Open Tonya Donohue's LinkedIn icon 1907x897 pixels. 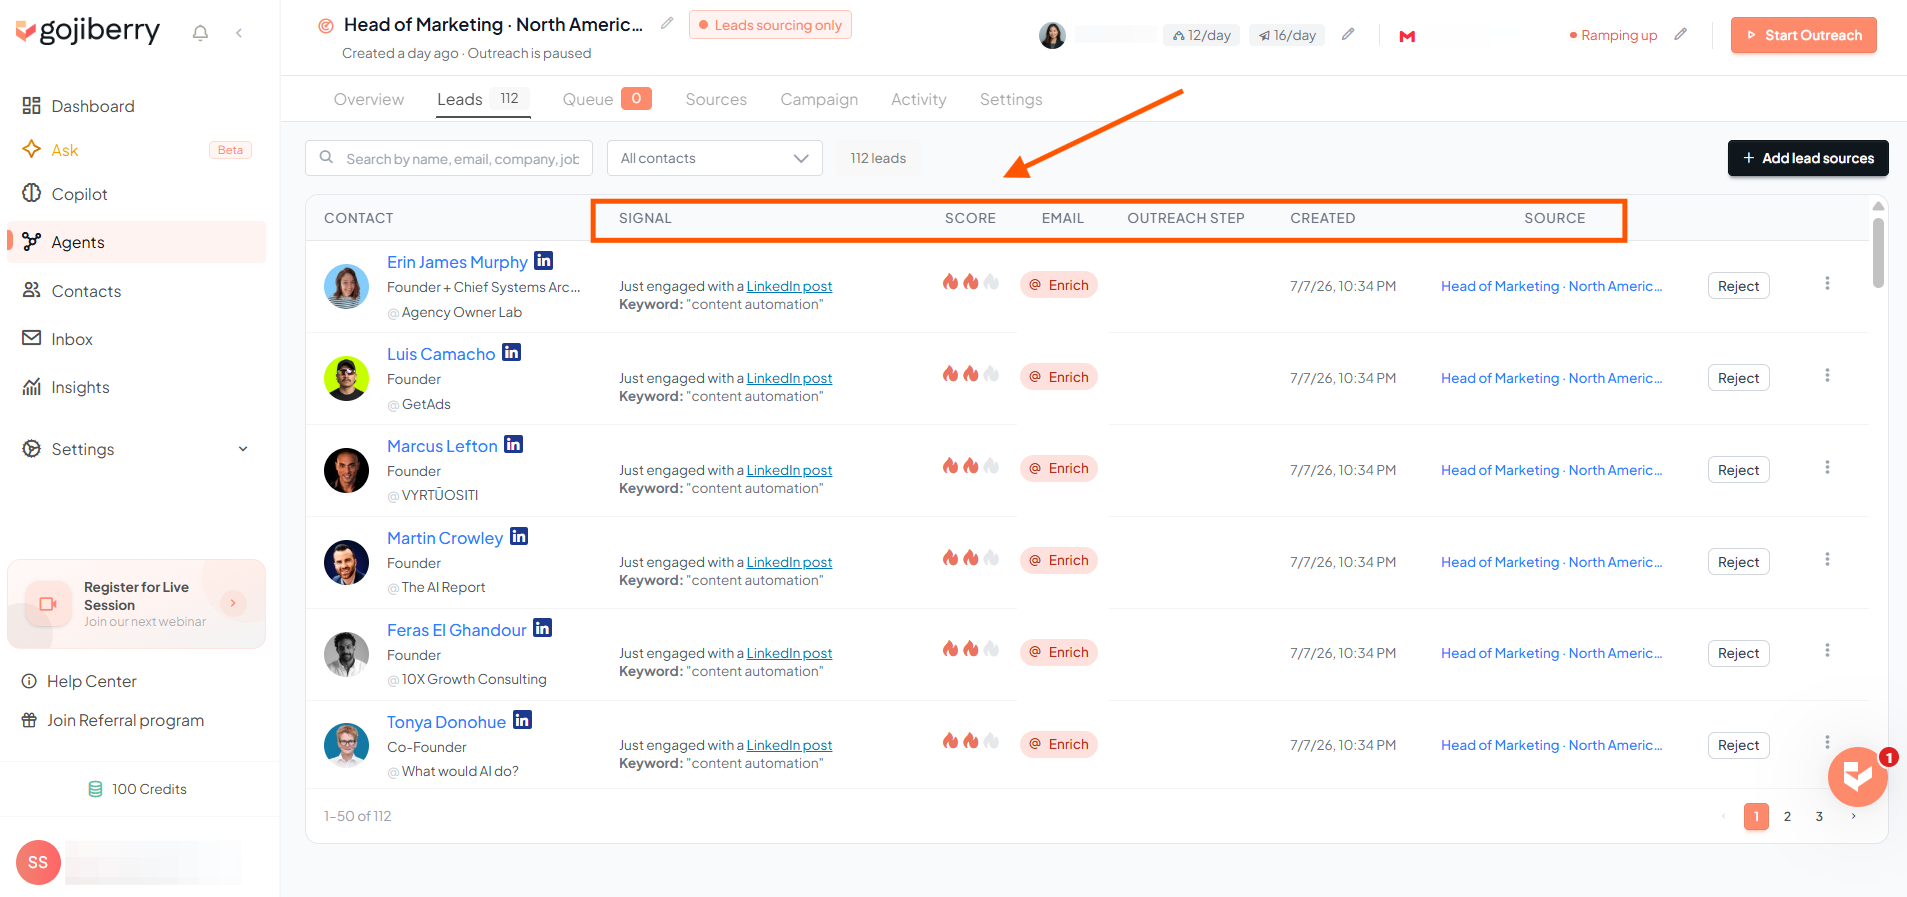[x=523, y=720]
